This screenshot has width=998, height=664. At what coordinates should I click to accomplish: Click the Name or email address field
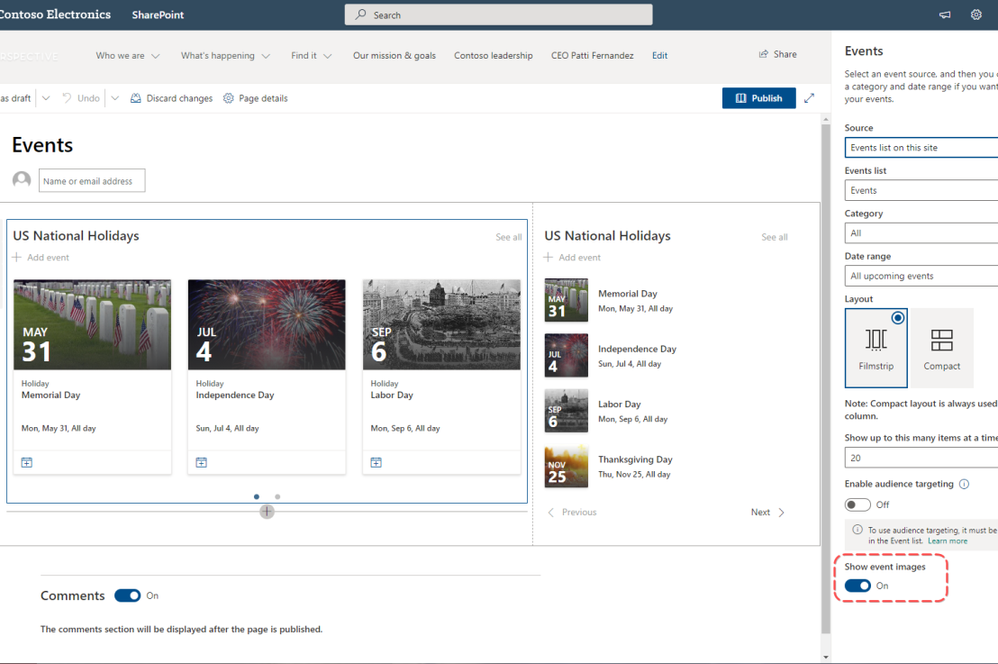click(x=92, y=181)
